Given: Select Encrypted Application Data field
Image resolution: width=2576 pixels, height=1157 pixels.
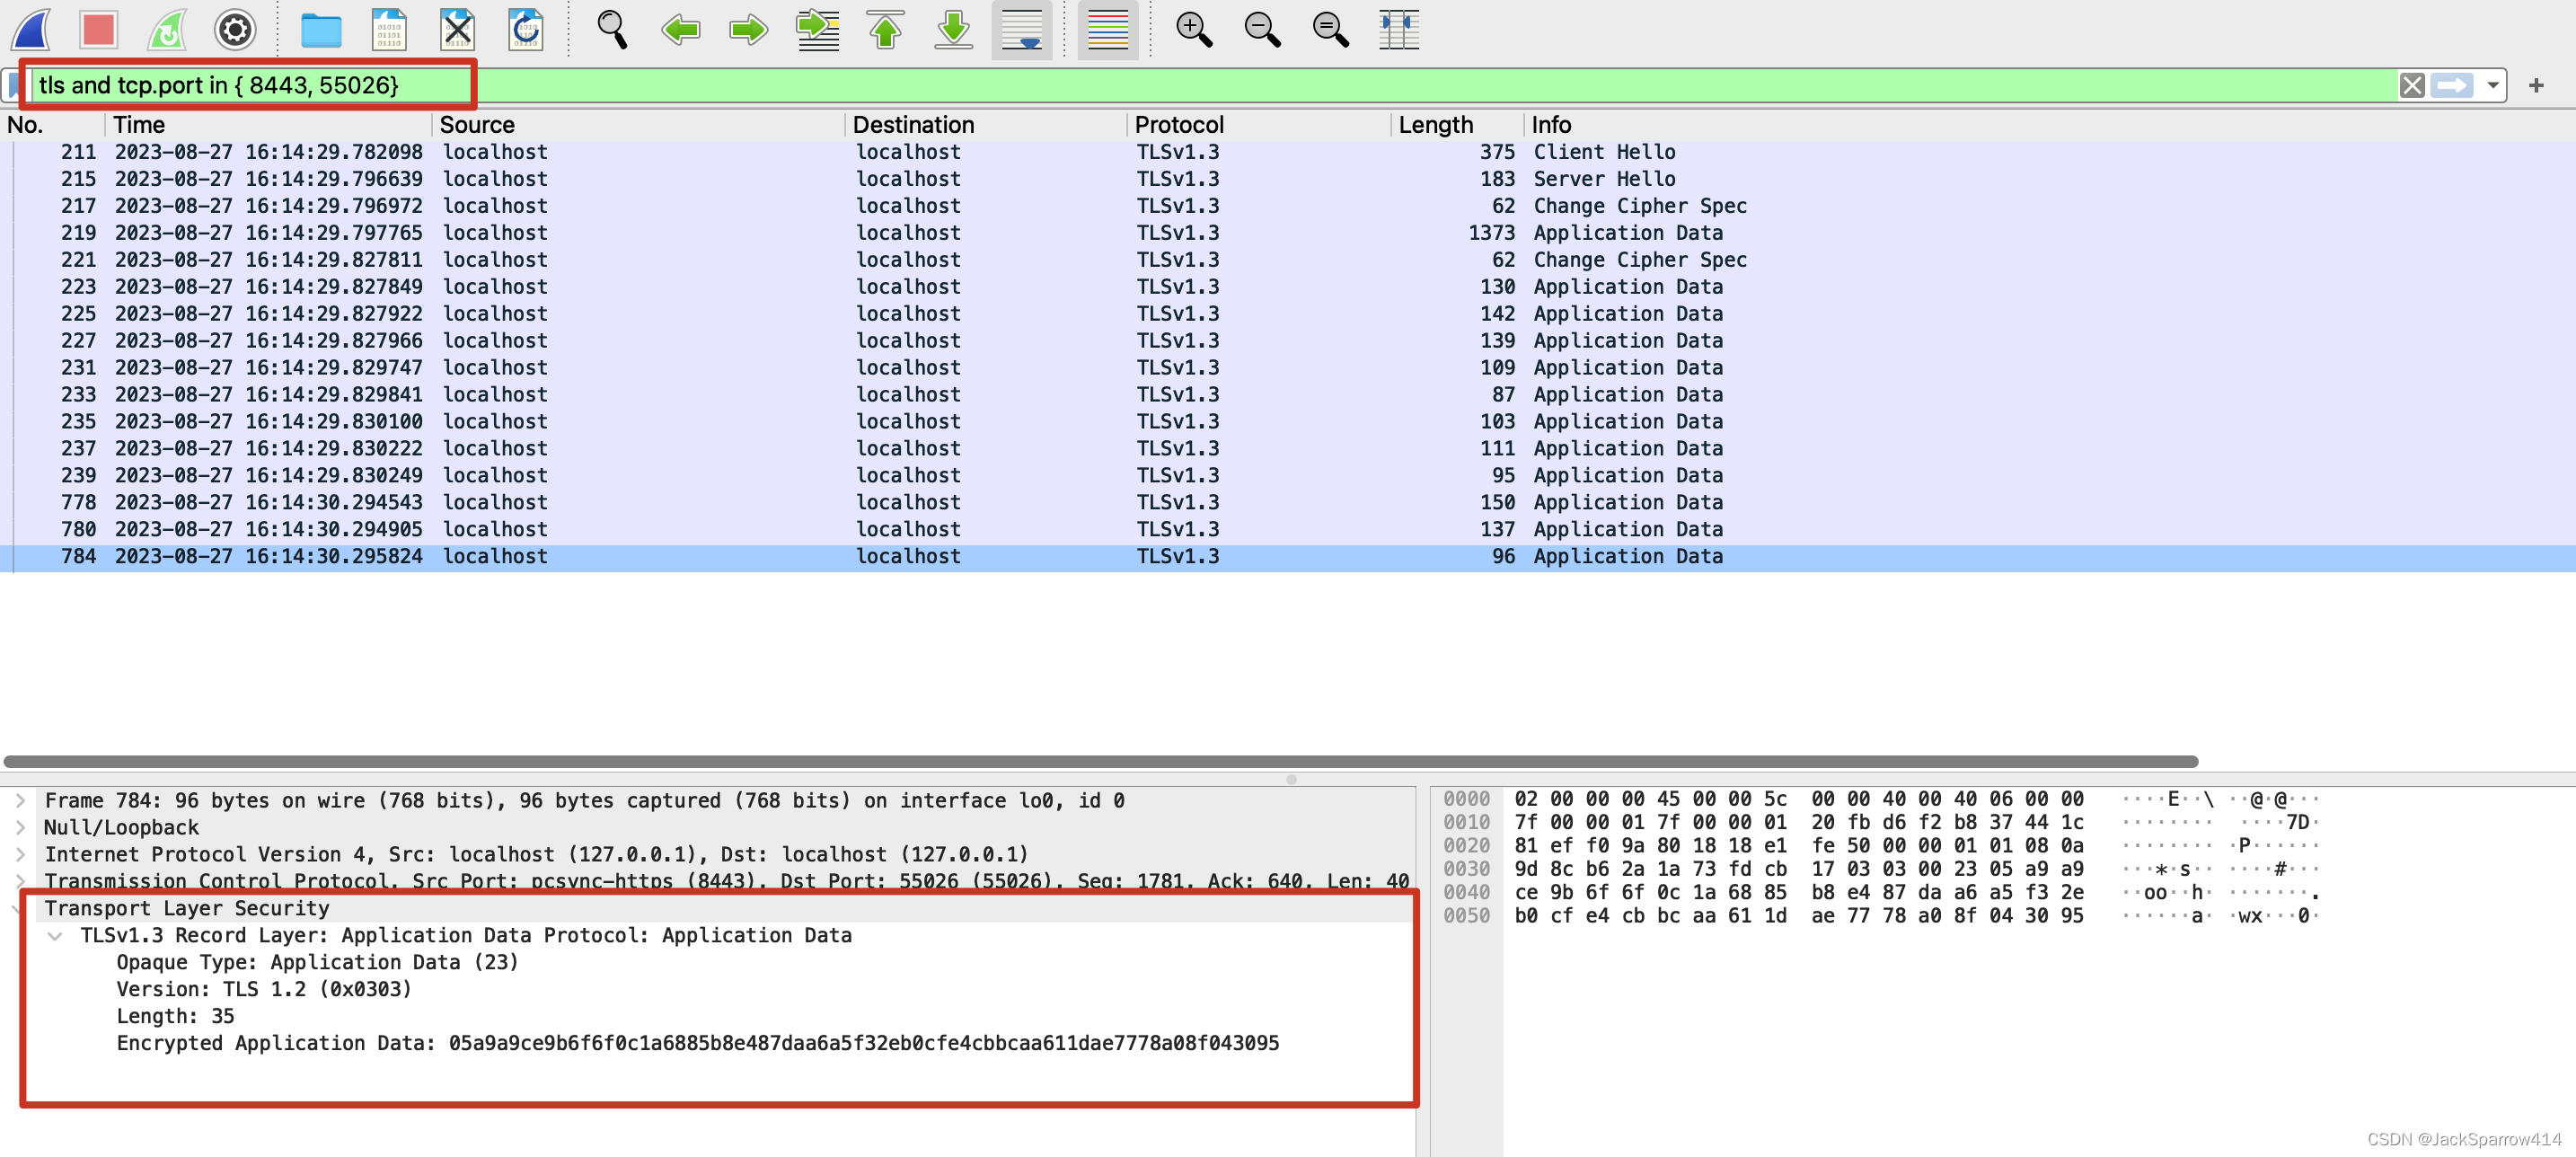Looking at the screenshot, I should click(697, 1044).
